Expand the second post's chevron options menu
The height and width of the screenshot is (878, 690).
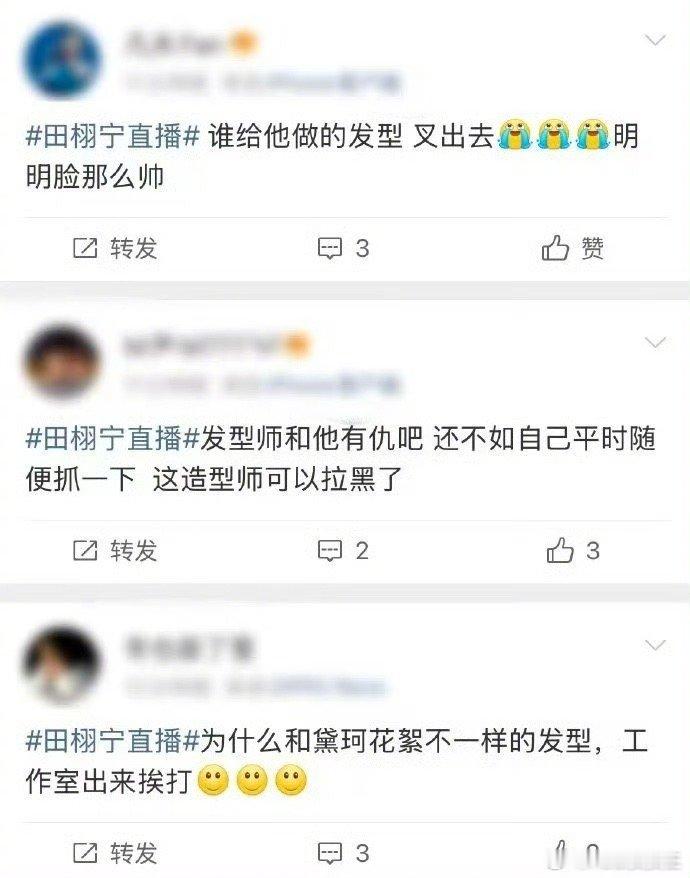point(655,342)
